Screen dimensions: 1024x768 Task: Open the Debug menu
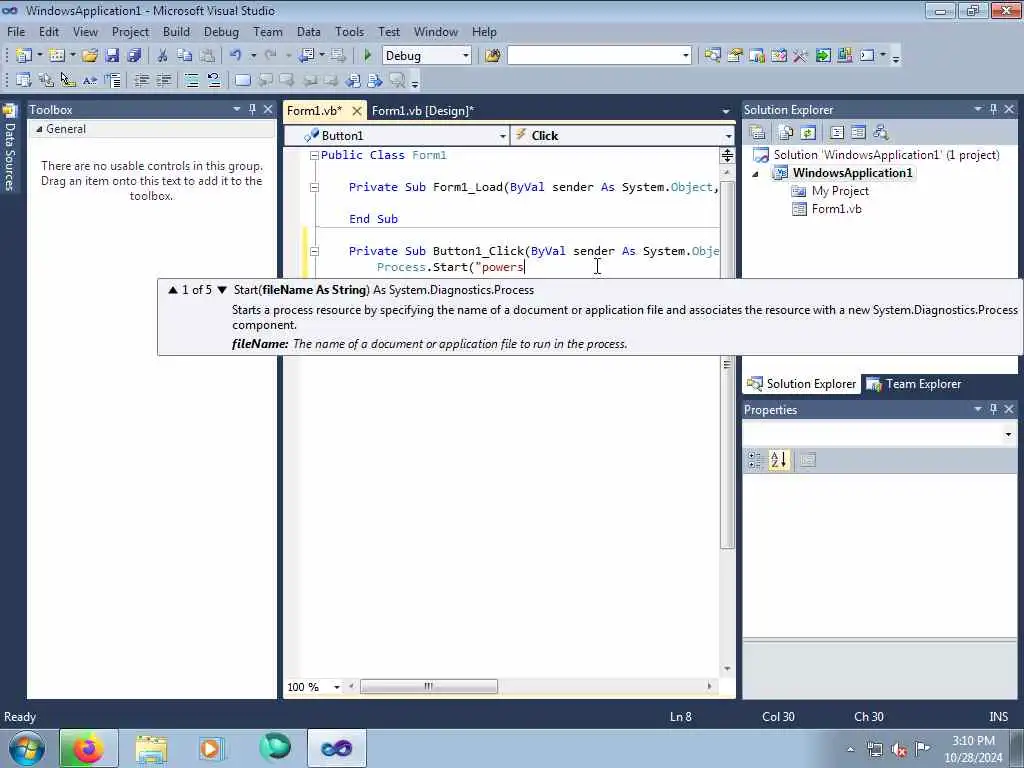click(221, 31)
